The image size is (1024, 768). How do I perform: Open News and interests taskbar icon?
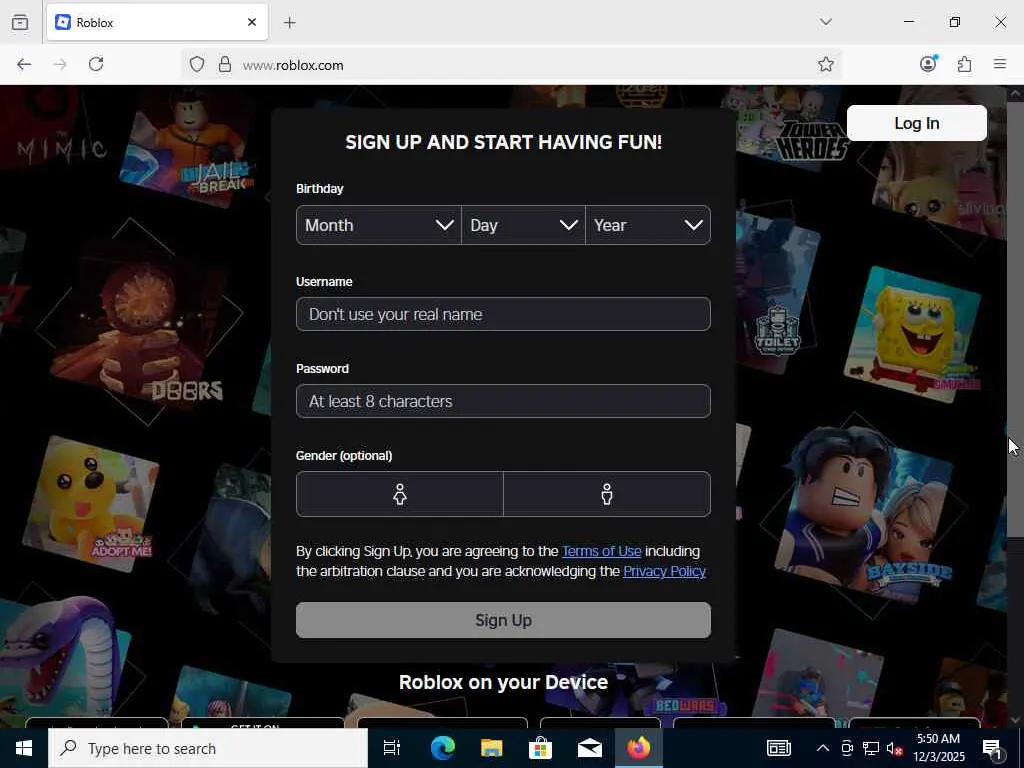[778, 748]
